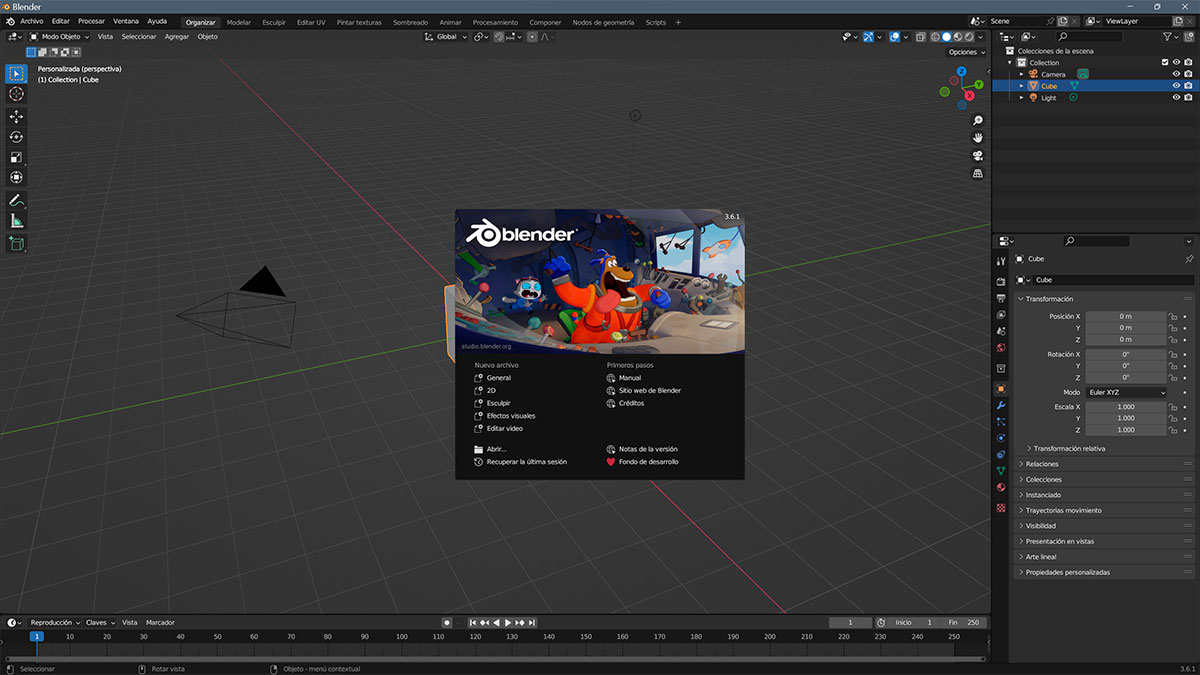1200x675 pixels.
Task: Uncheck the Collection exclude checkbox
Action: click(1164, 62)
